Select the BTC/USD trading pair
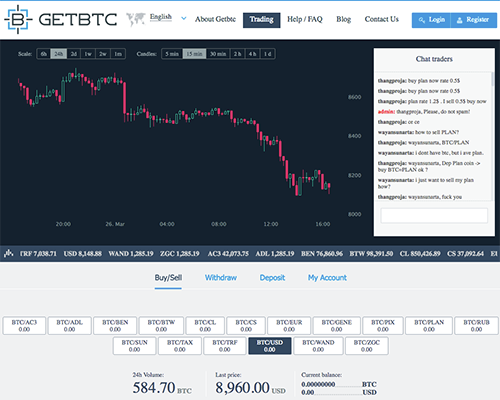 click(x=270, y=346)
